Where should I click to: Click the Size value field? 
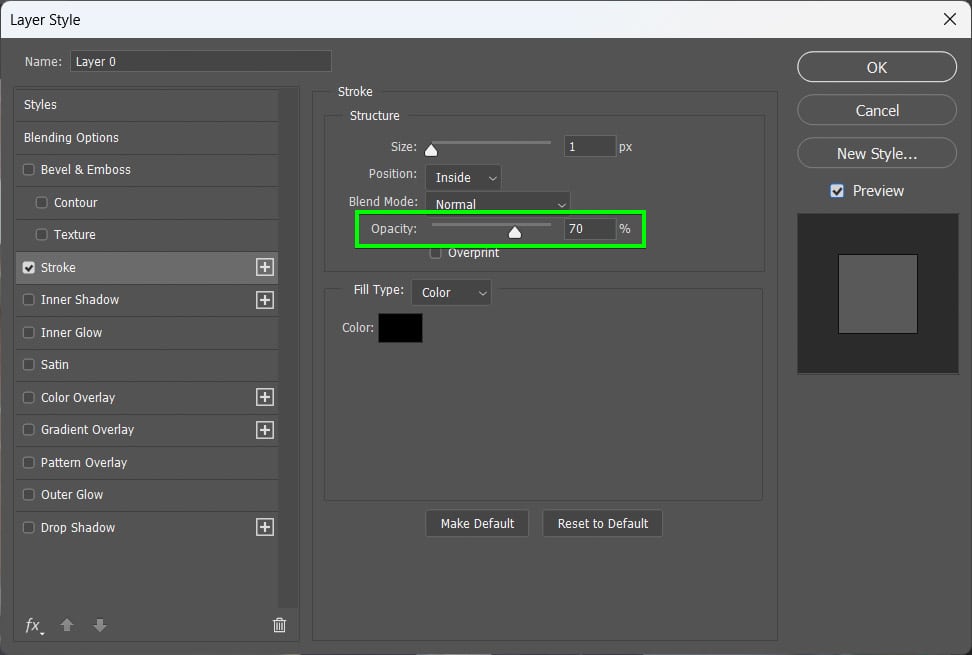(590, 147)
